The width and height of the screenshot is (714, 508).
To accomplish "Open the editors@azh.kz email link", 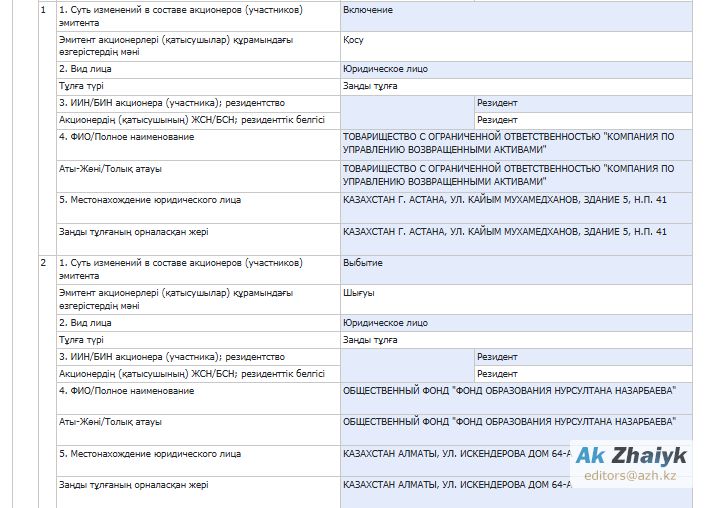I will 631,475.
